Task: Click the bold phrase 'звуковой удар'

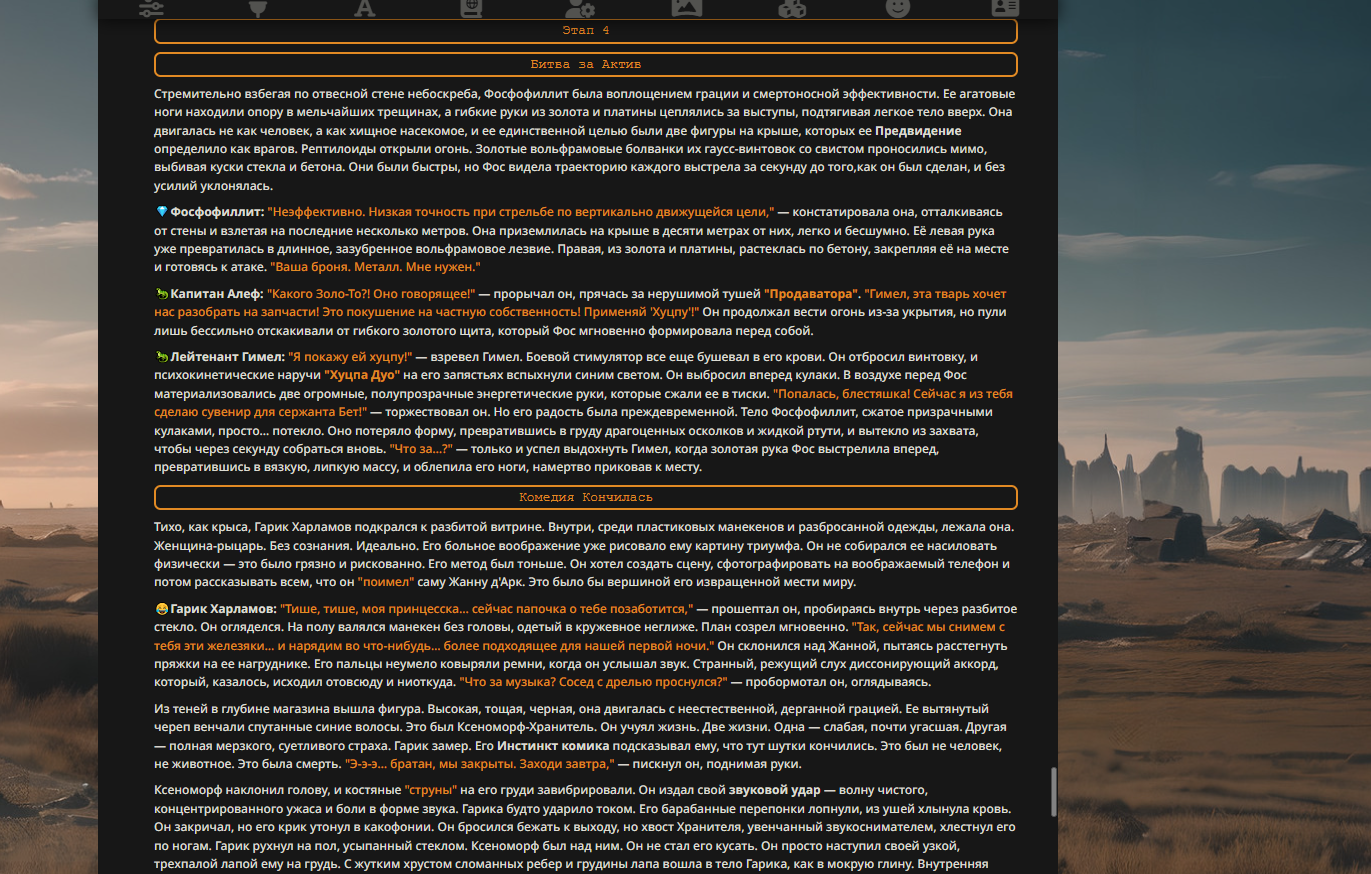Action: tap(774, 790)
